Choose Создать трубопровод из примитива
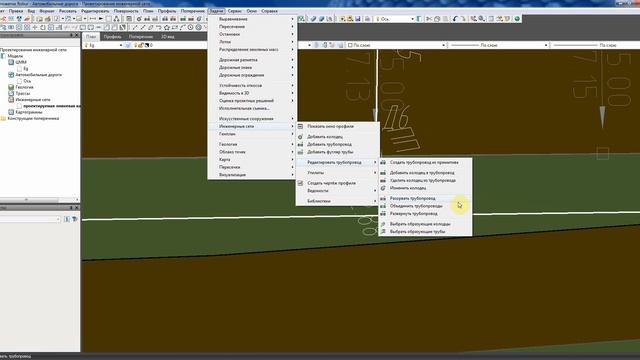This screenshot has height=360, width=640. 425,162
